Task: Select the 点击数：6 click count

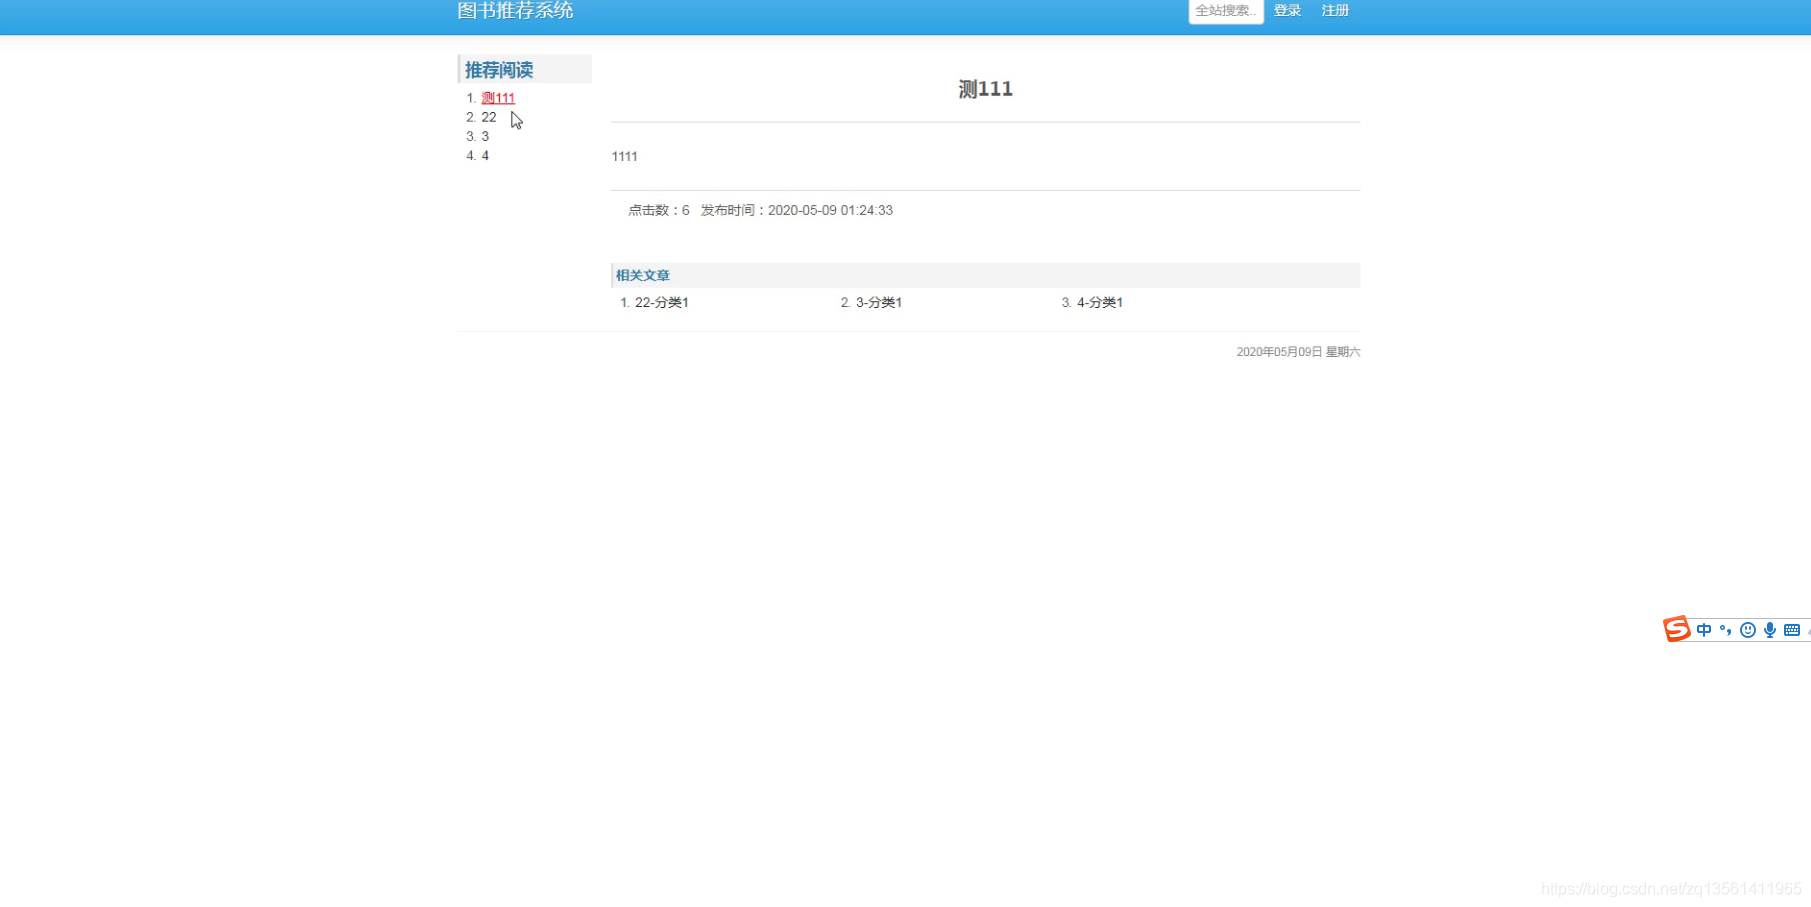Action: point(659,210)
